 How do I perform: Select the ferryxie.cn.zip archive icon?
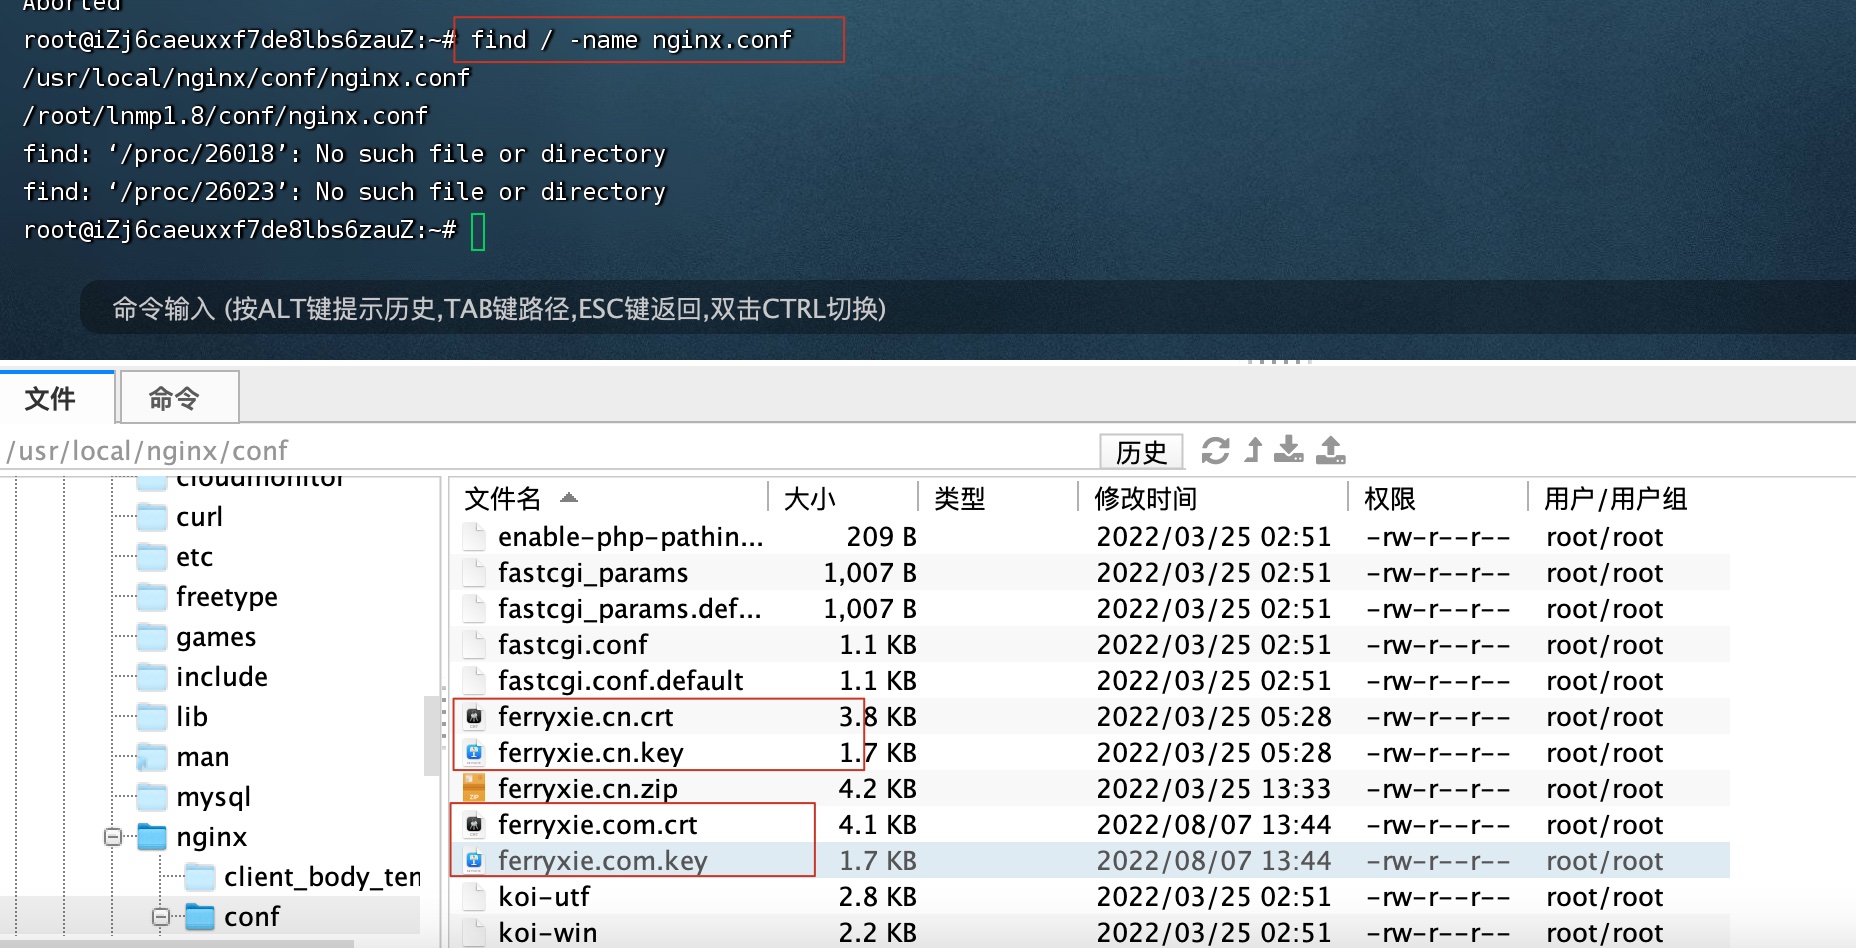point(474,789)
